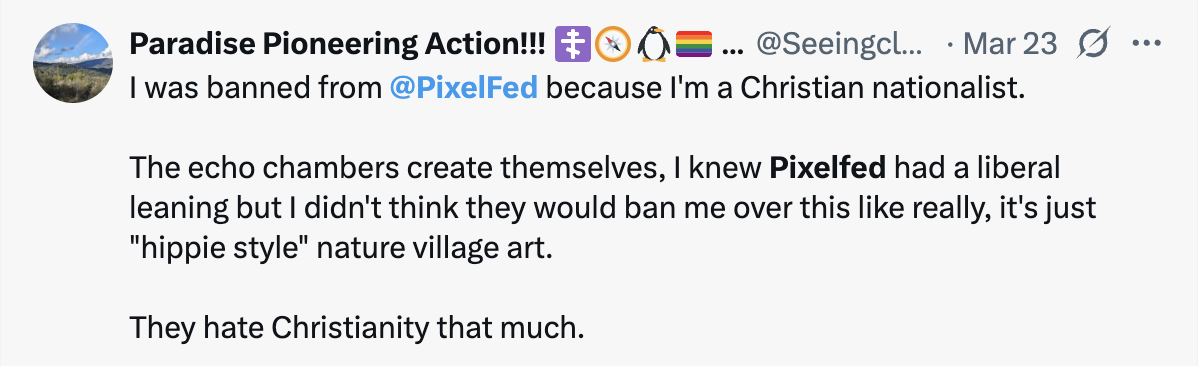Open the @Seeingcl... handle link
Image resolution: width=1198 pixels, height=366 pixels.
[839, 46]
